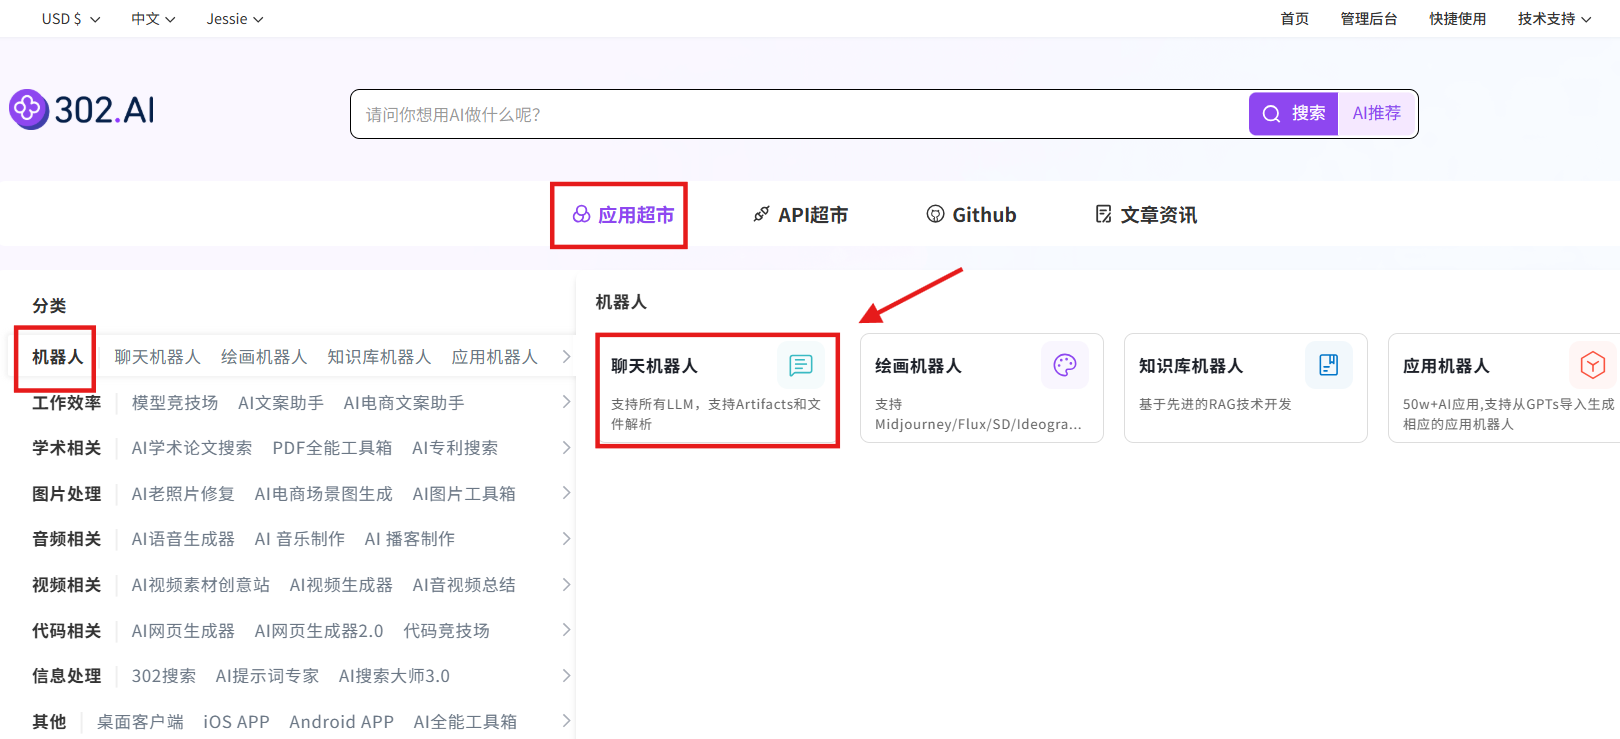Open AI文案助手 link
1620x739 pixels.
point(281,402)
